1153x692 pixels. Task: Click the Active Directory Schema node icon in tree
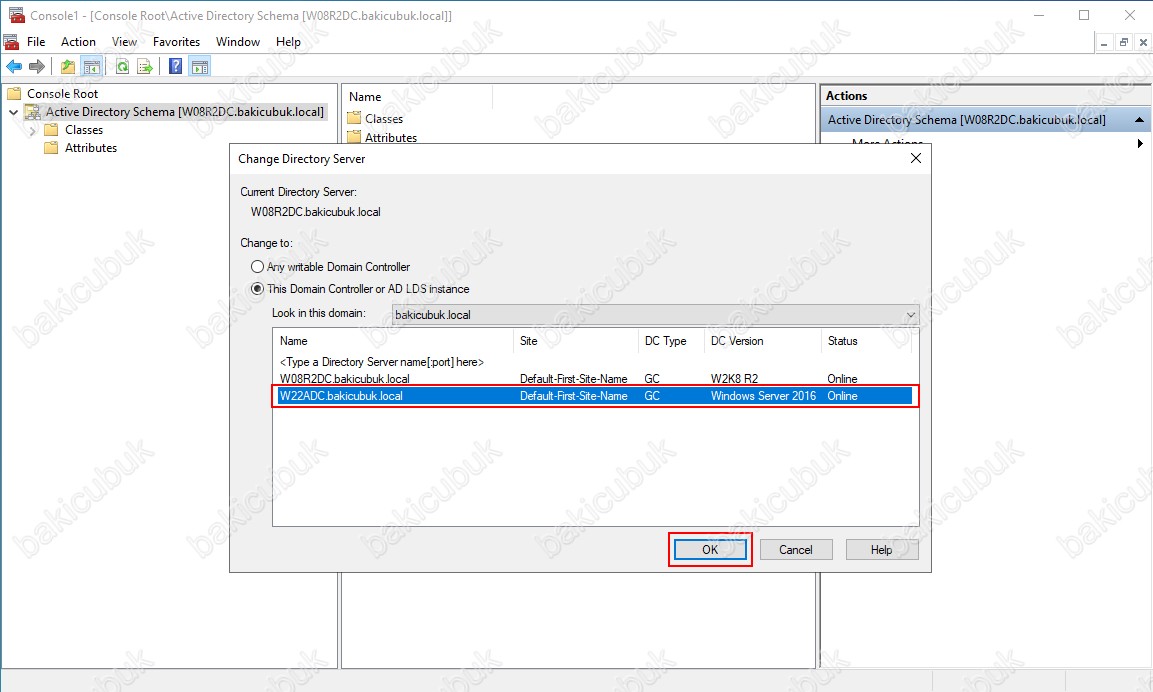[32, 112]
